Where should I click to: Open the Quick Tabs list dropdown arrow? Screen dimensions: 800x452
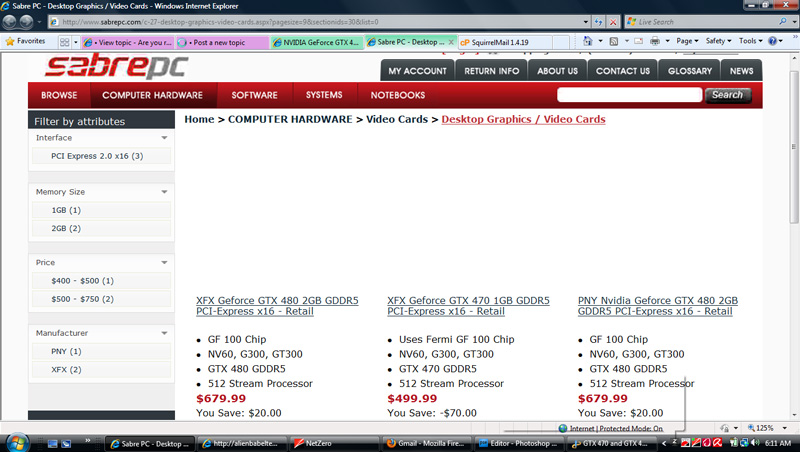click(x=76, y=42)
